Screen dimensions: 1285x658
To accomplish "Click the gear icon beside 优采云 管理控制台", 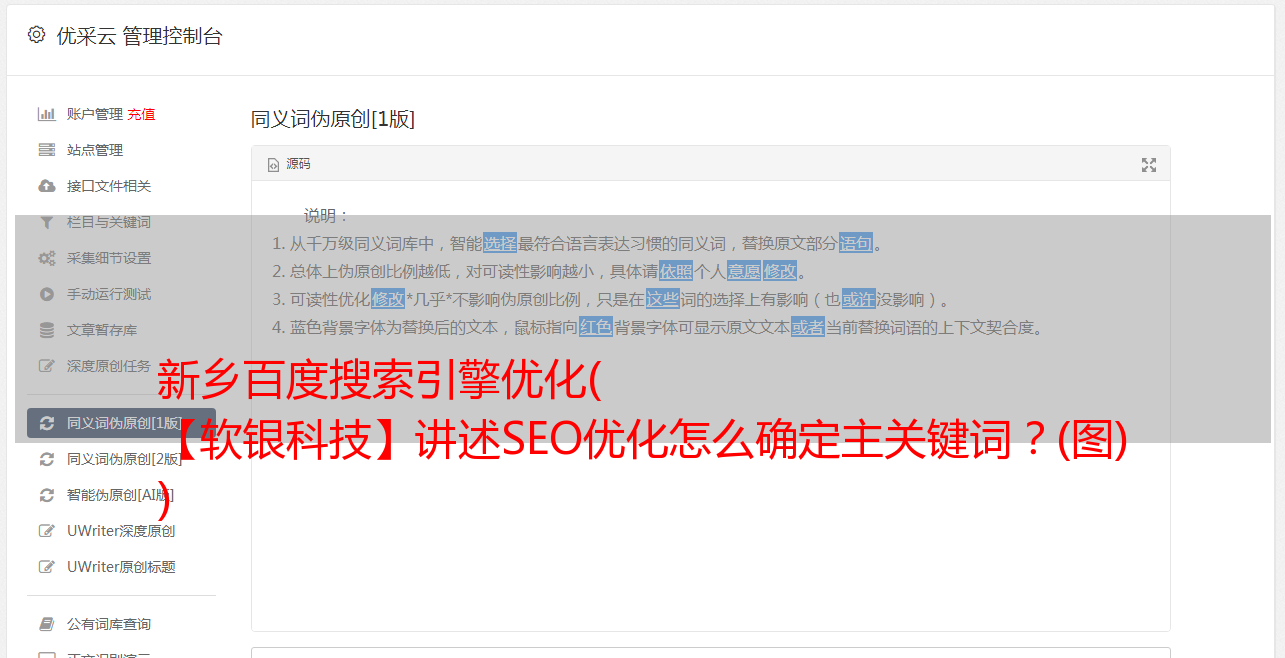I will pos(36,35).
